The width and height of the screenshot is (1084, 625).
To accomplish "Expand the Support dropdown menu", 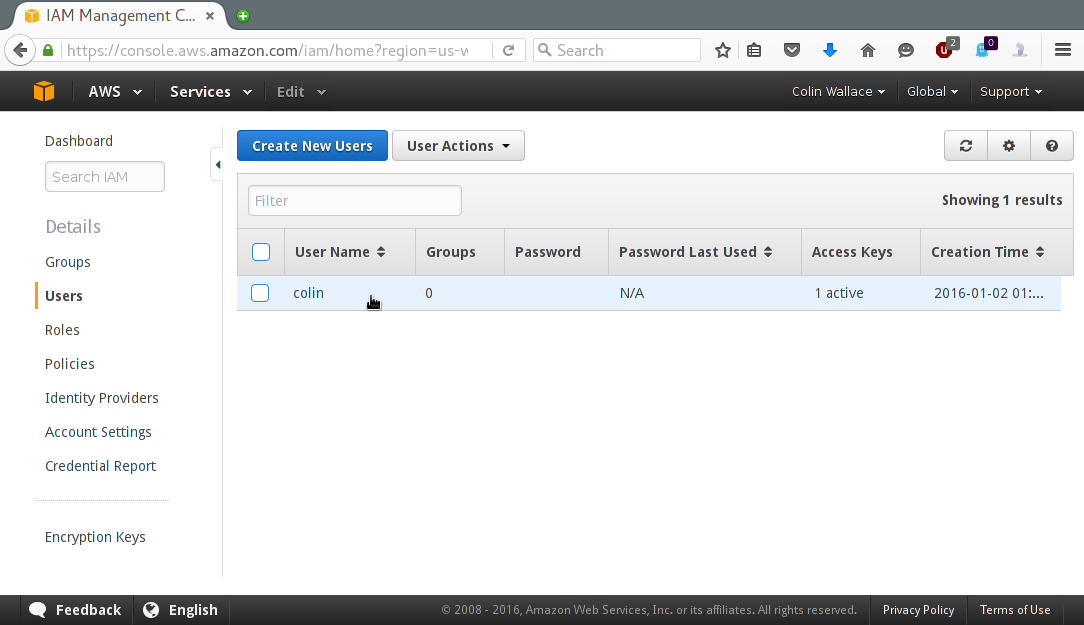I will (1011, 91).
